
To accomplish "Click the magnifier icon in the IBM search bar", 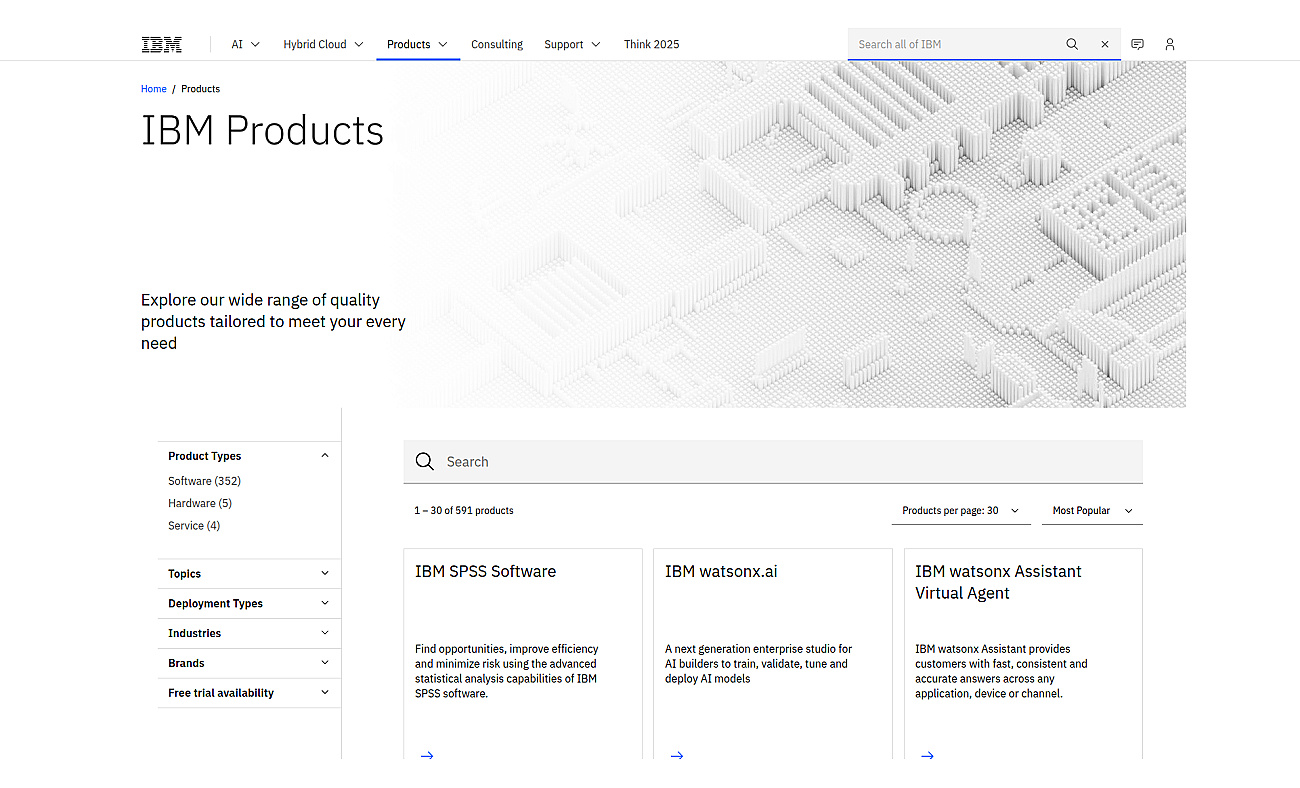I will click(1072, 44).
